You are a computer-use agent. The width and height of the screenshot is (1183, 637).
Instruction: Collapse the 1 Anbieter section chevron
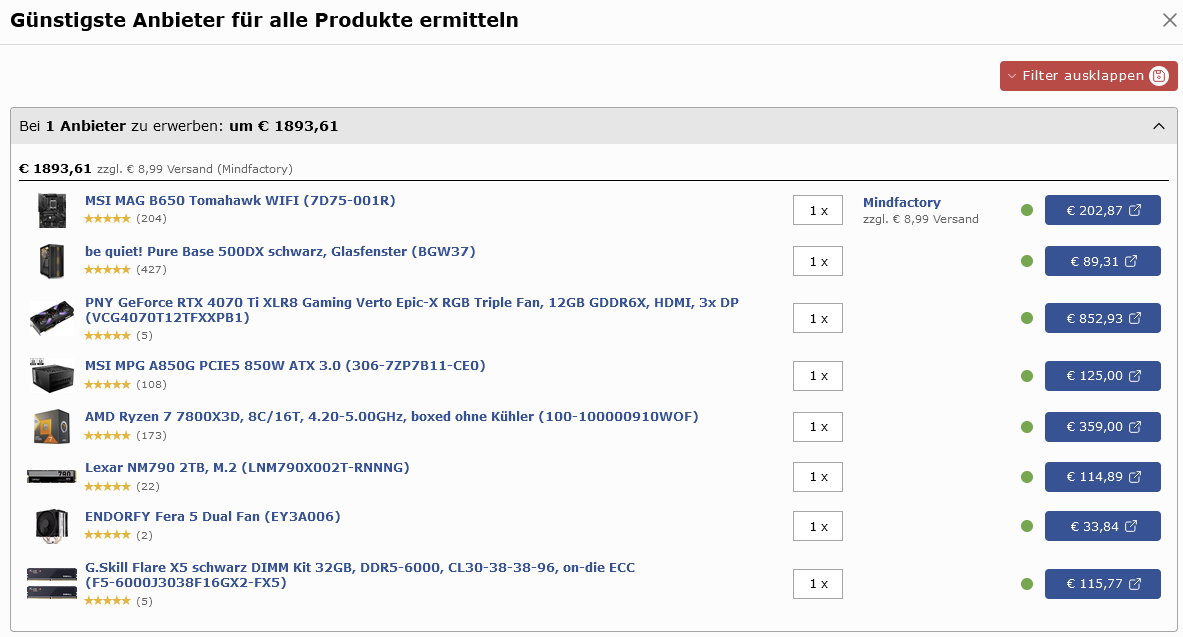click(1159, 126)
